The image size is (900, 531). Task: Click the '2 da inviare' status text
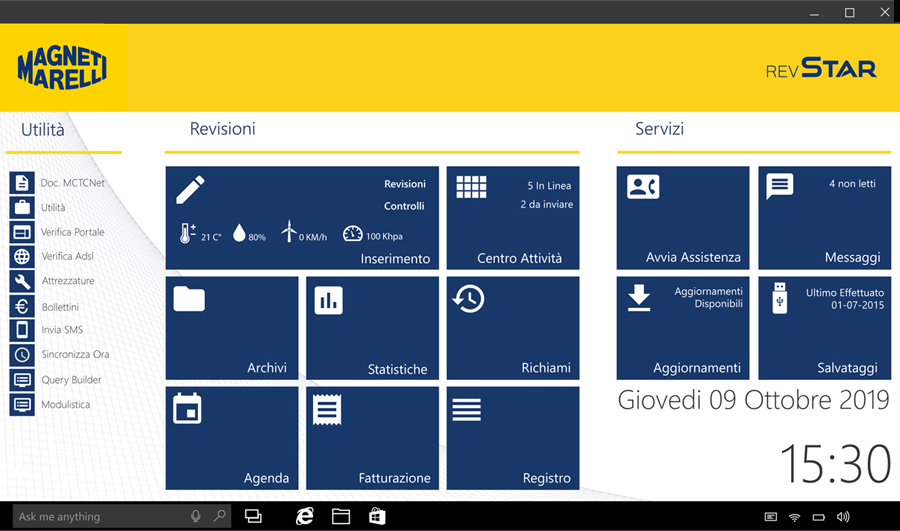pyautogui.click(x=546, y=204)
